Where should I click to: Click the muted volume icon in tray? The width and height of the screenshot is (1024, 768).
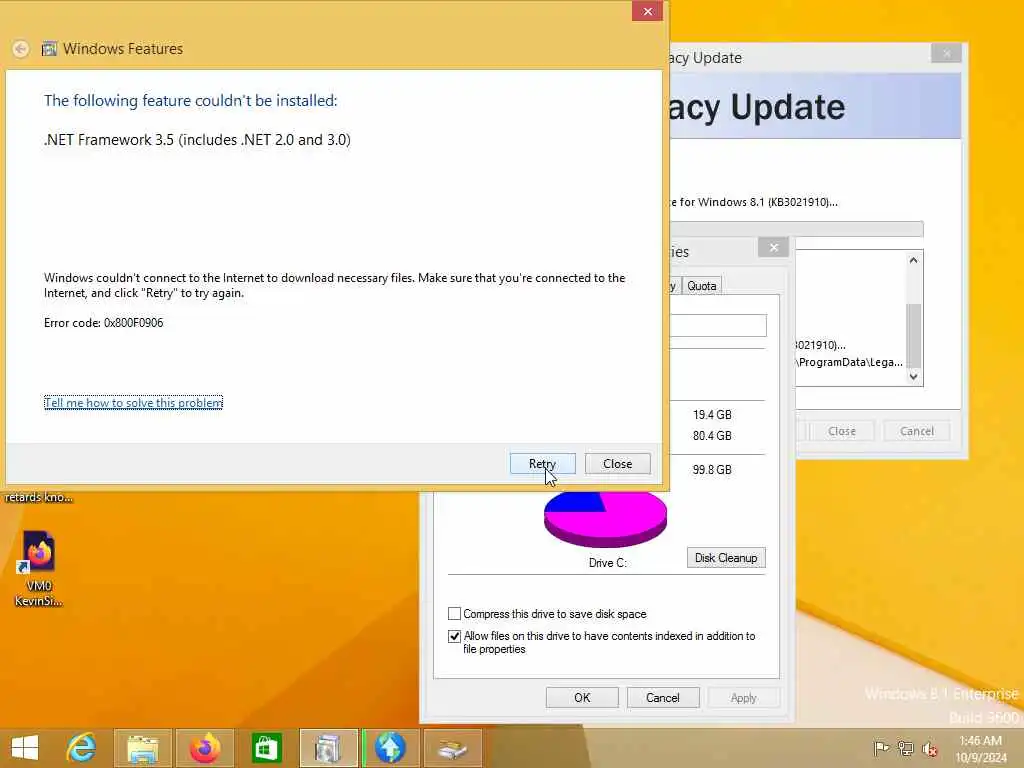click(x=930, y=748)
